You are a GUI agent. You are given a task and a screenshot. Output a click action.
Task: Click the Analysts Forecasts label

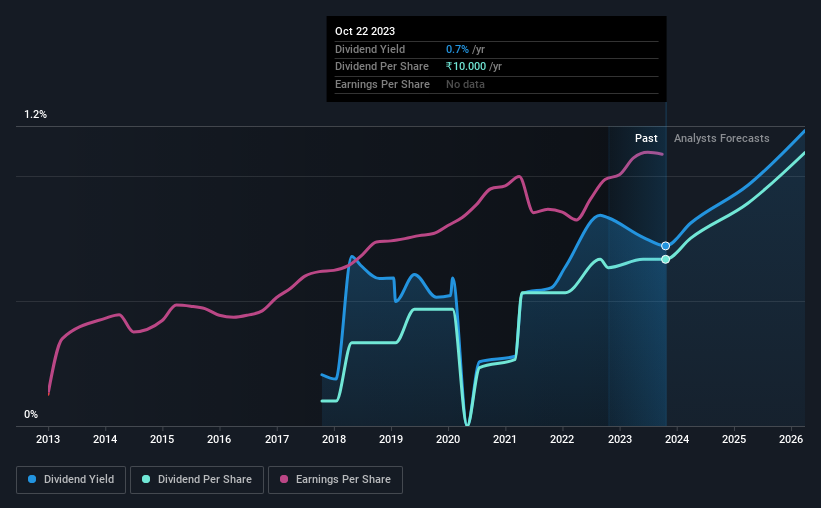tap(722, 138)
